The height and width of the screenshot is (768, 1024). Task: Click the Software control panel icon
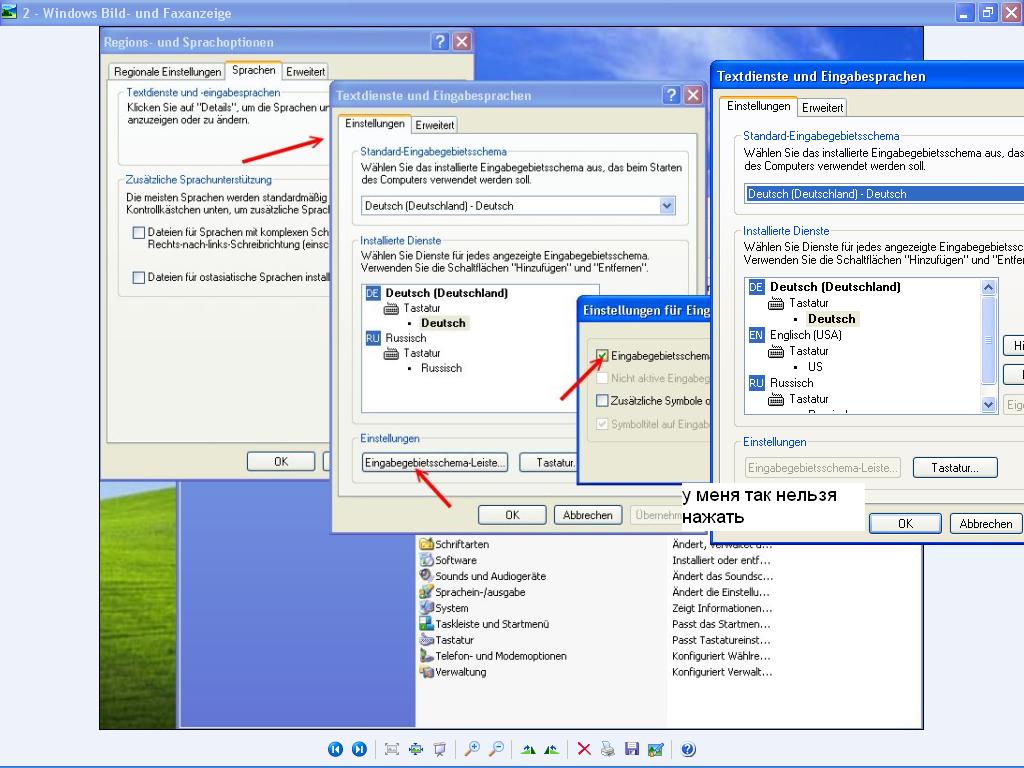[x=426, y=560]
